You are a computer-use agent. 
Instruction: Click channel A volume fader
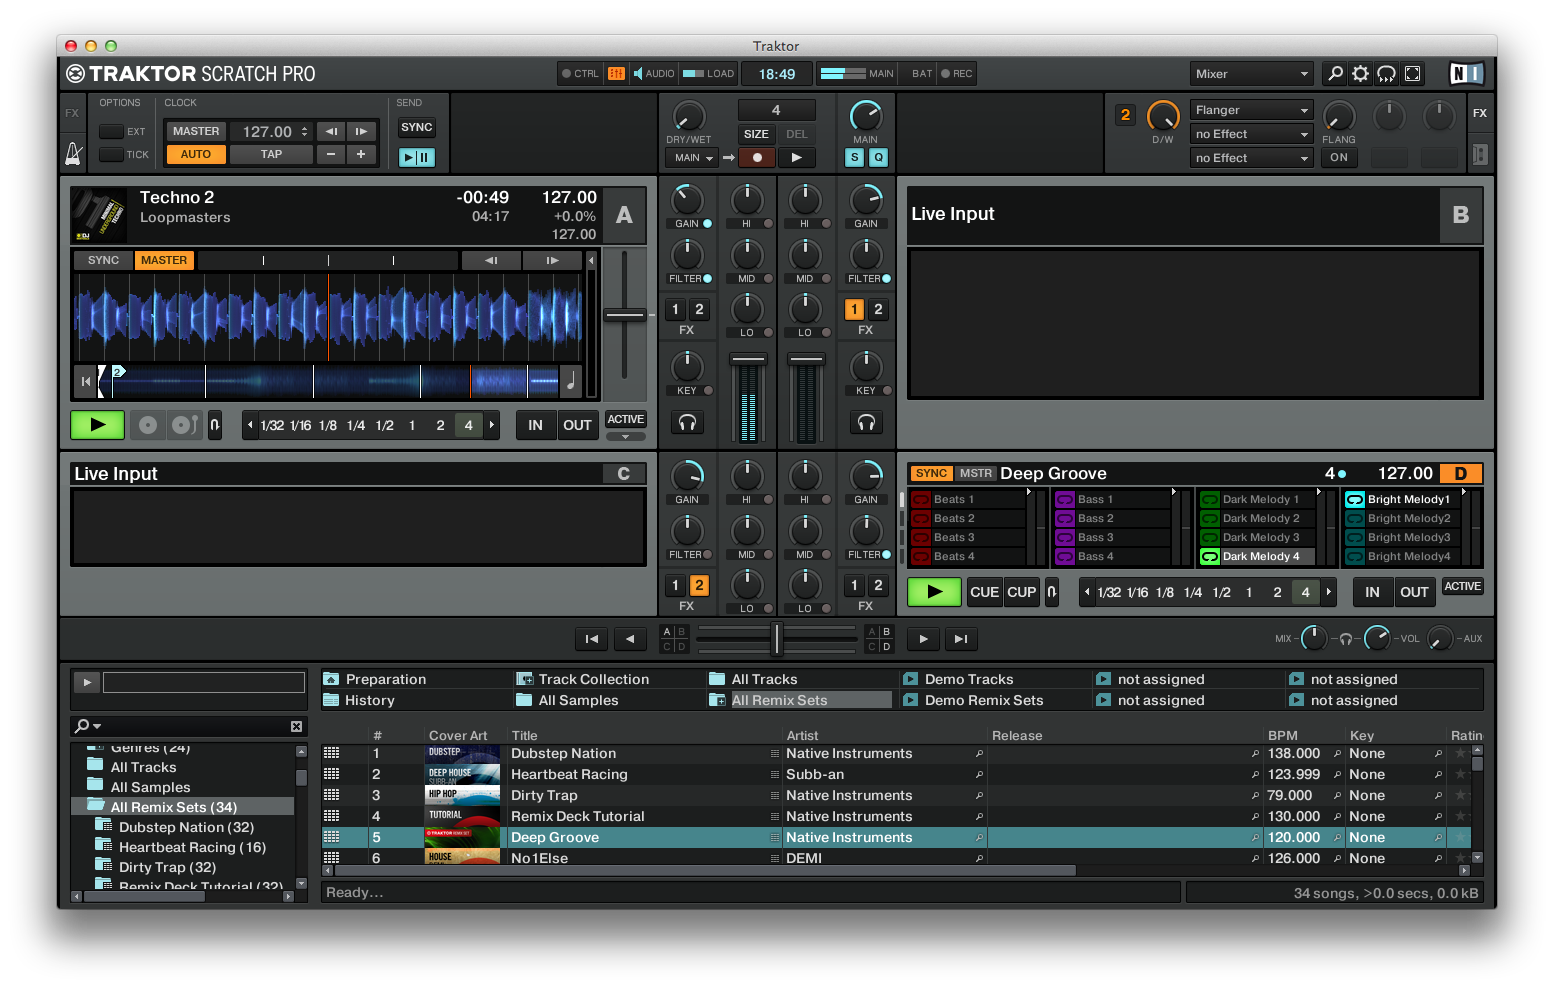[x=748, y=359]
